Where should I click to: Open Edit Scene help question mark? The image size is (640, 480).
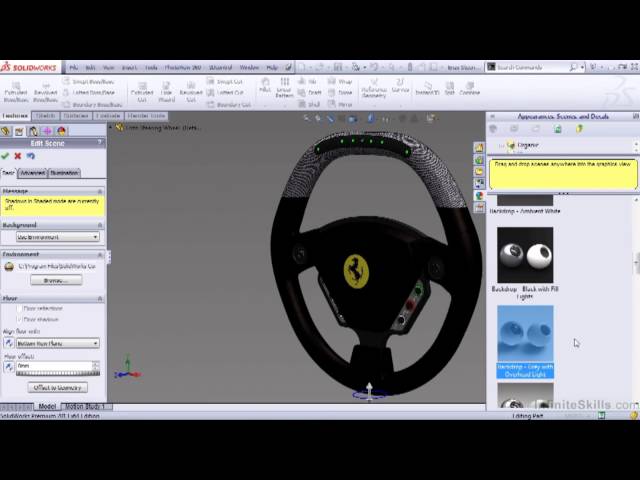point(99,142)
